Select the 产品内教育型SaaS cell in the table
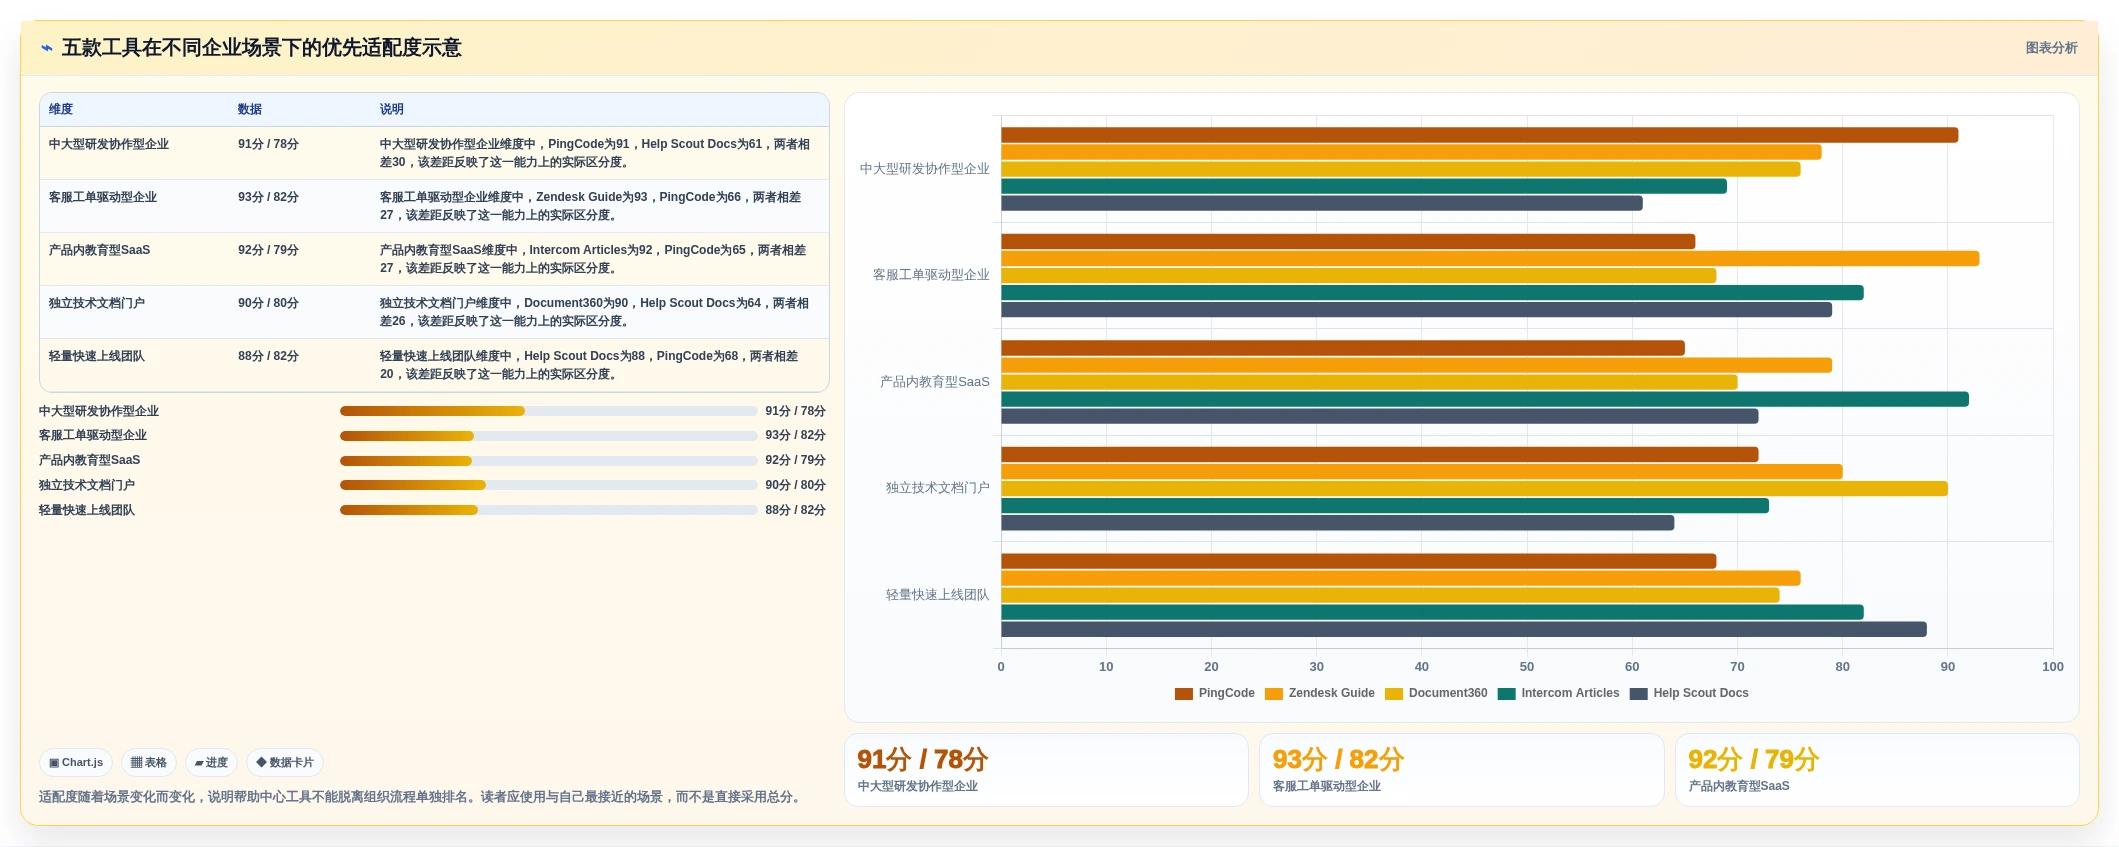The width and height of the screenshot is (2119, 847). coord(99,250)
